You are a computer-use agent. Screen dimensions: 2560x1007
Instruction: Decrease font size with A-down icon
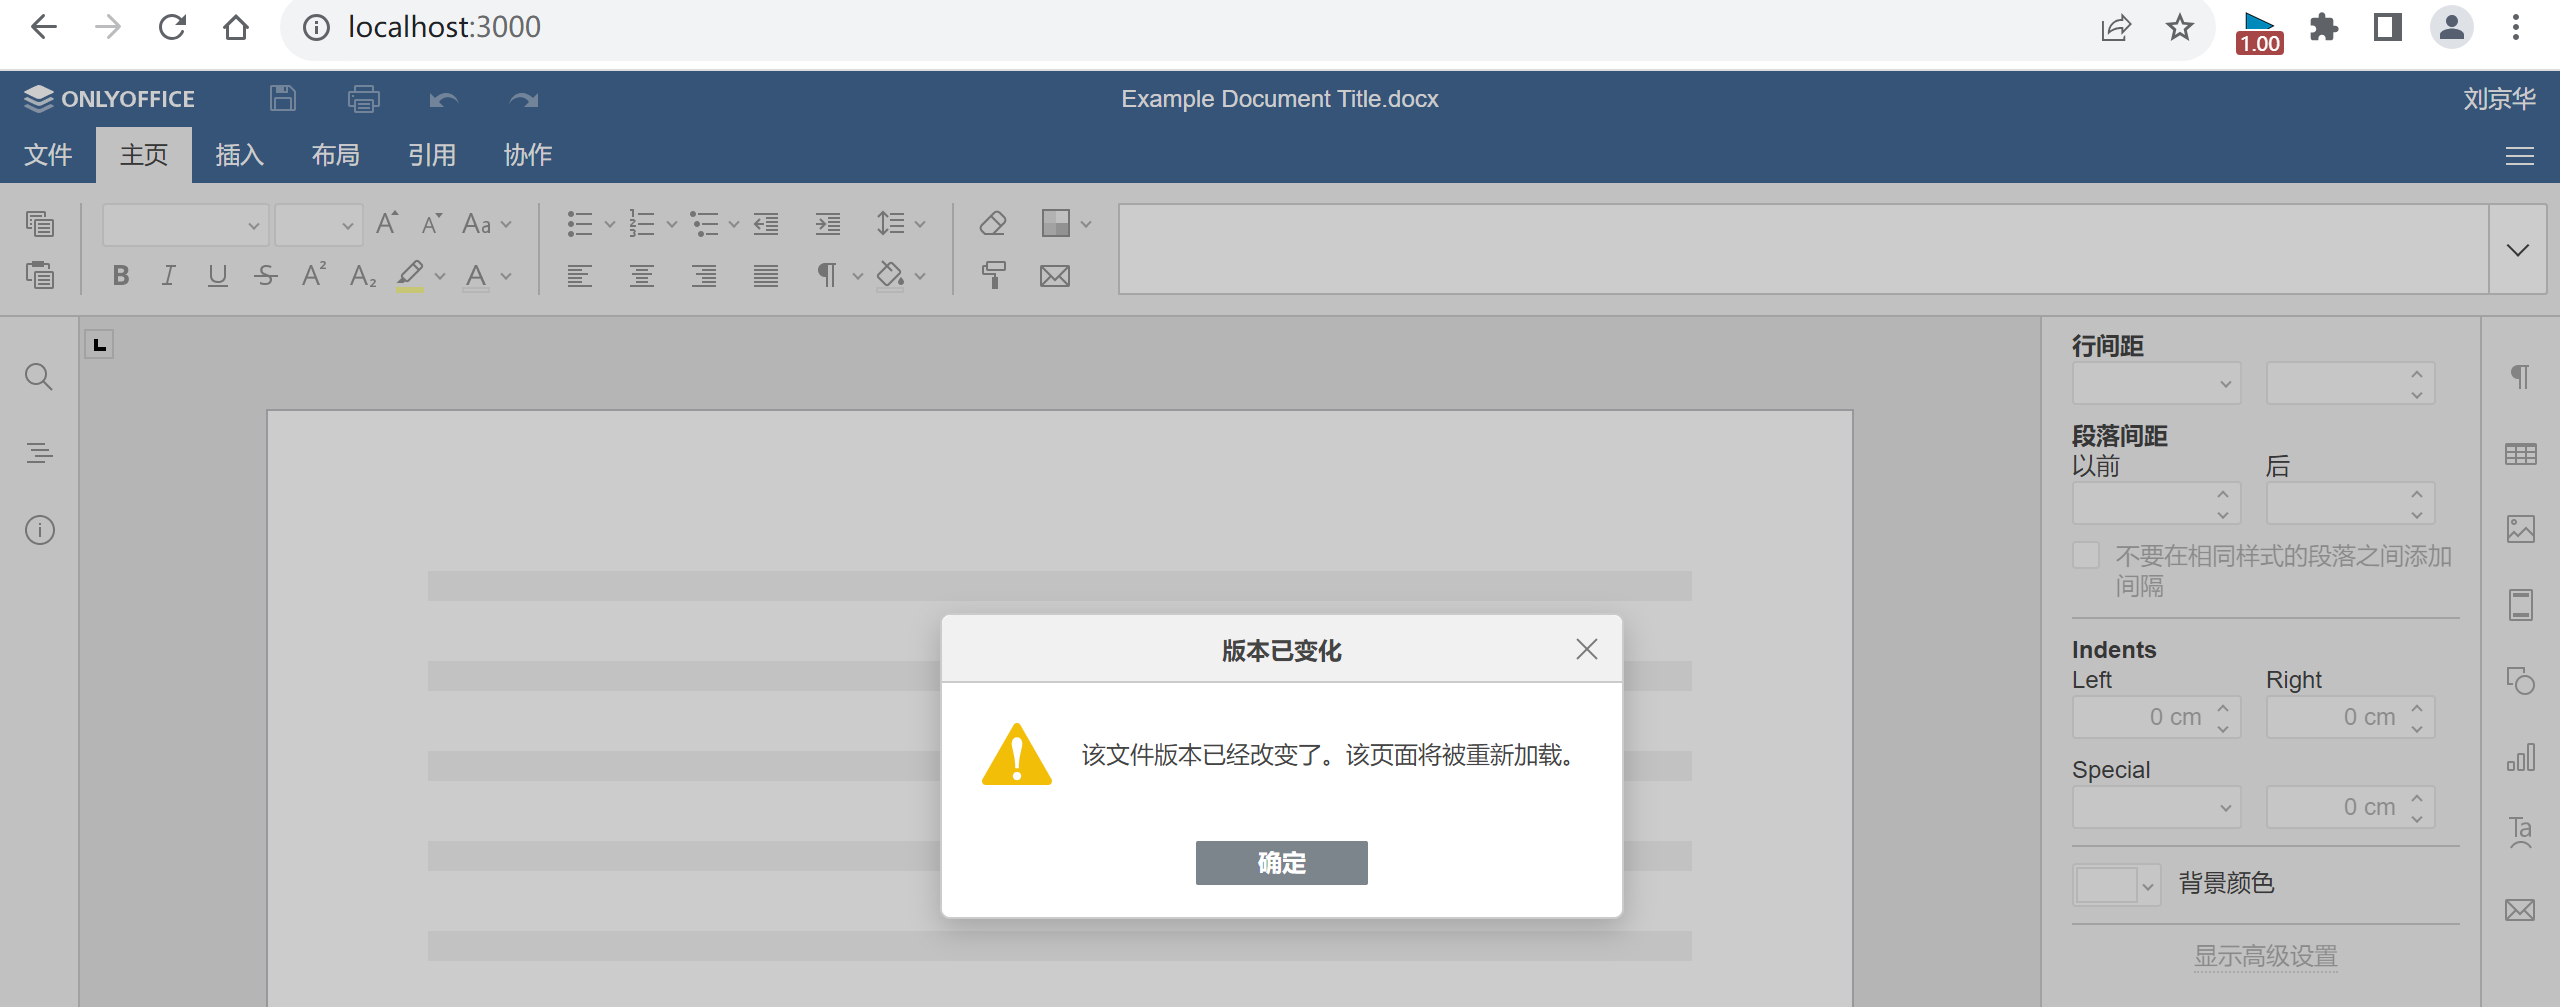[x=431, y=223]
